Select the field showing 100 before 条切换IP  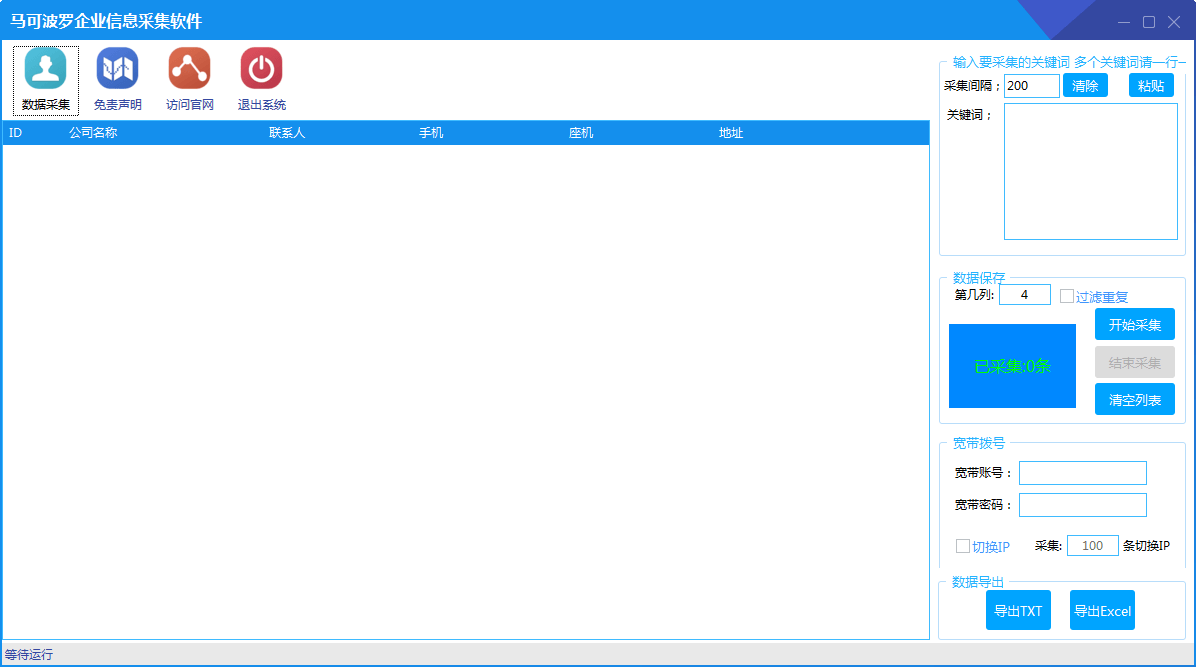[1092, 546]
